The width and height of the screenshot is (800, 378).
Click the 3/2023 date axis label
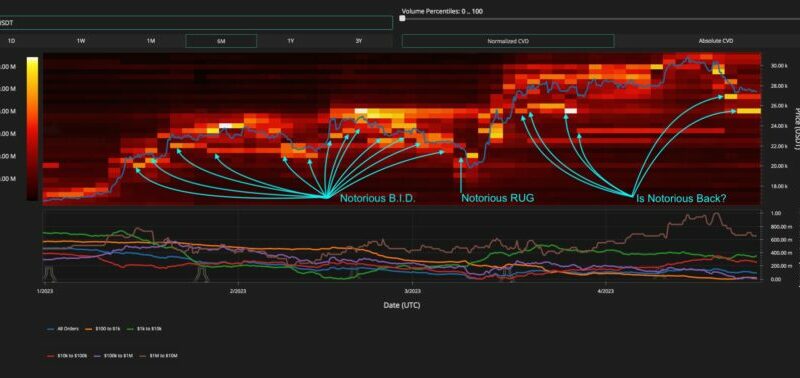(412, 292)
